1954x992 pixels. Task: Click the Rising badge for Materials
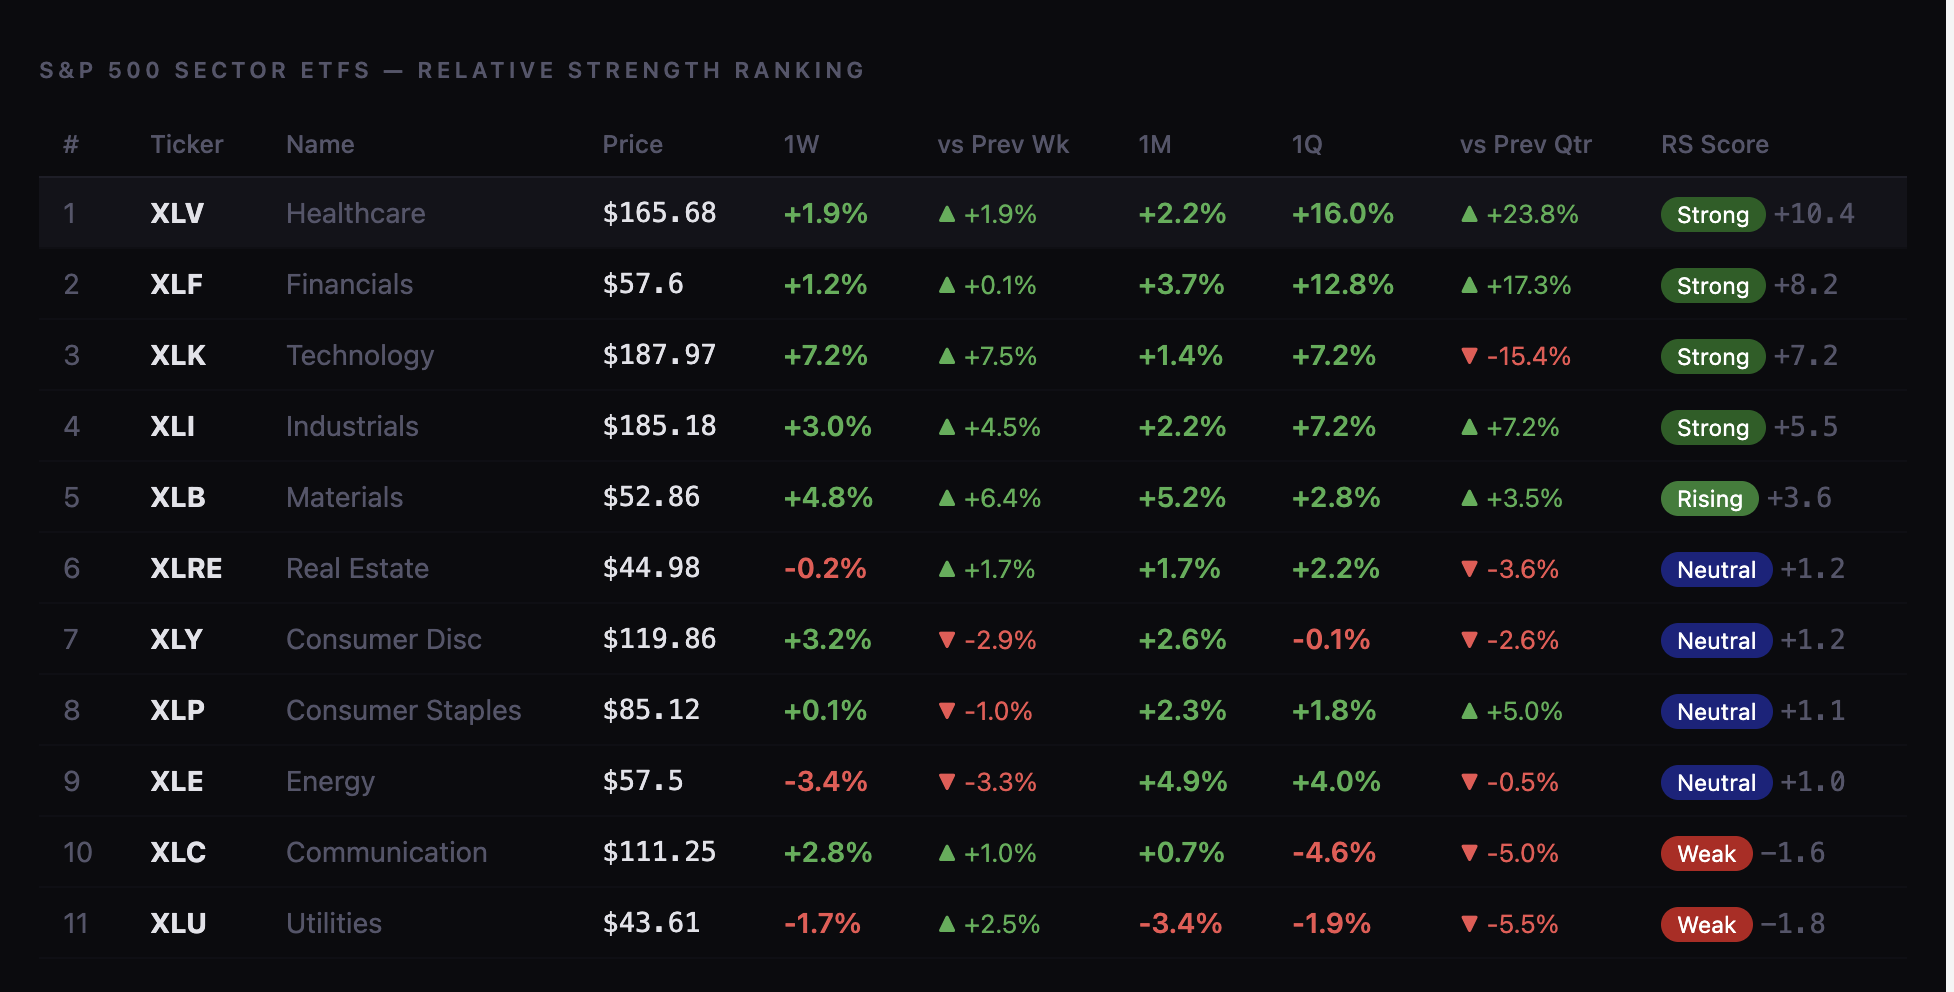[1710, 499]
